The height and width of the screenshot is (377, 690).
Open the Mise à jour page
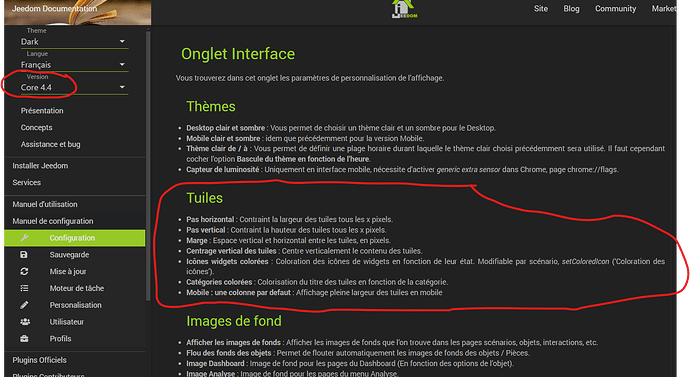(x=68, y=271)
